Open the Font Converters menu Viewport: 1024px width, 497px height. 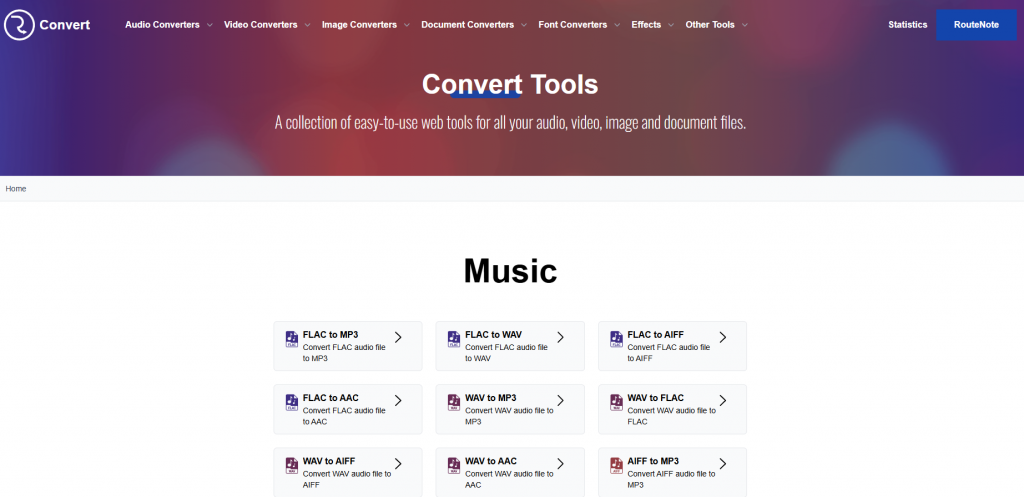(x=578, y=25)
